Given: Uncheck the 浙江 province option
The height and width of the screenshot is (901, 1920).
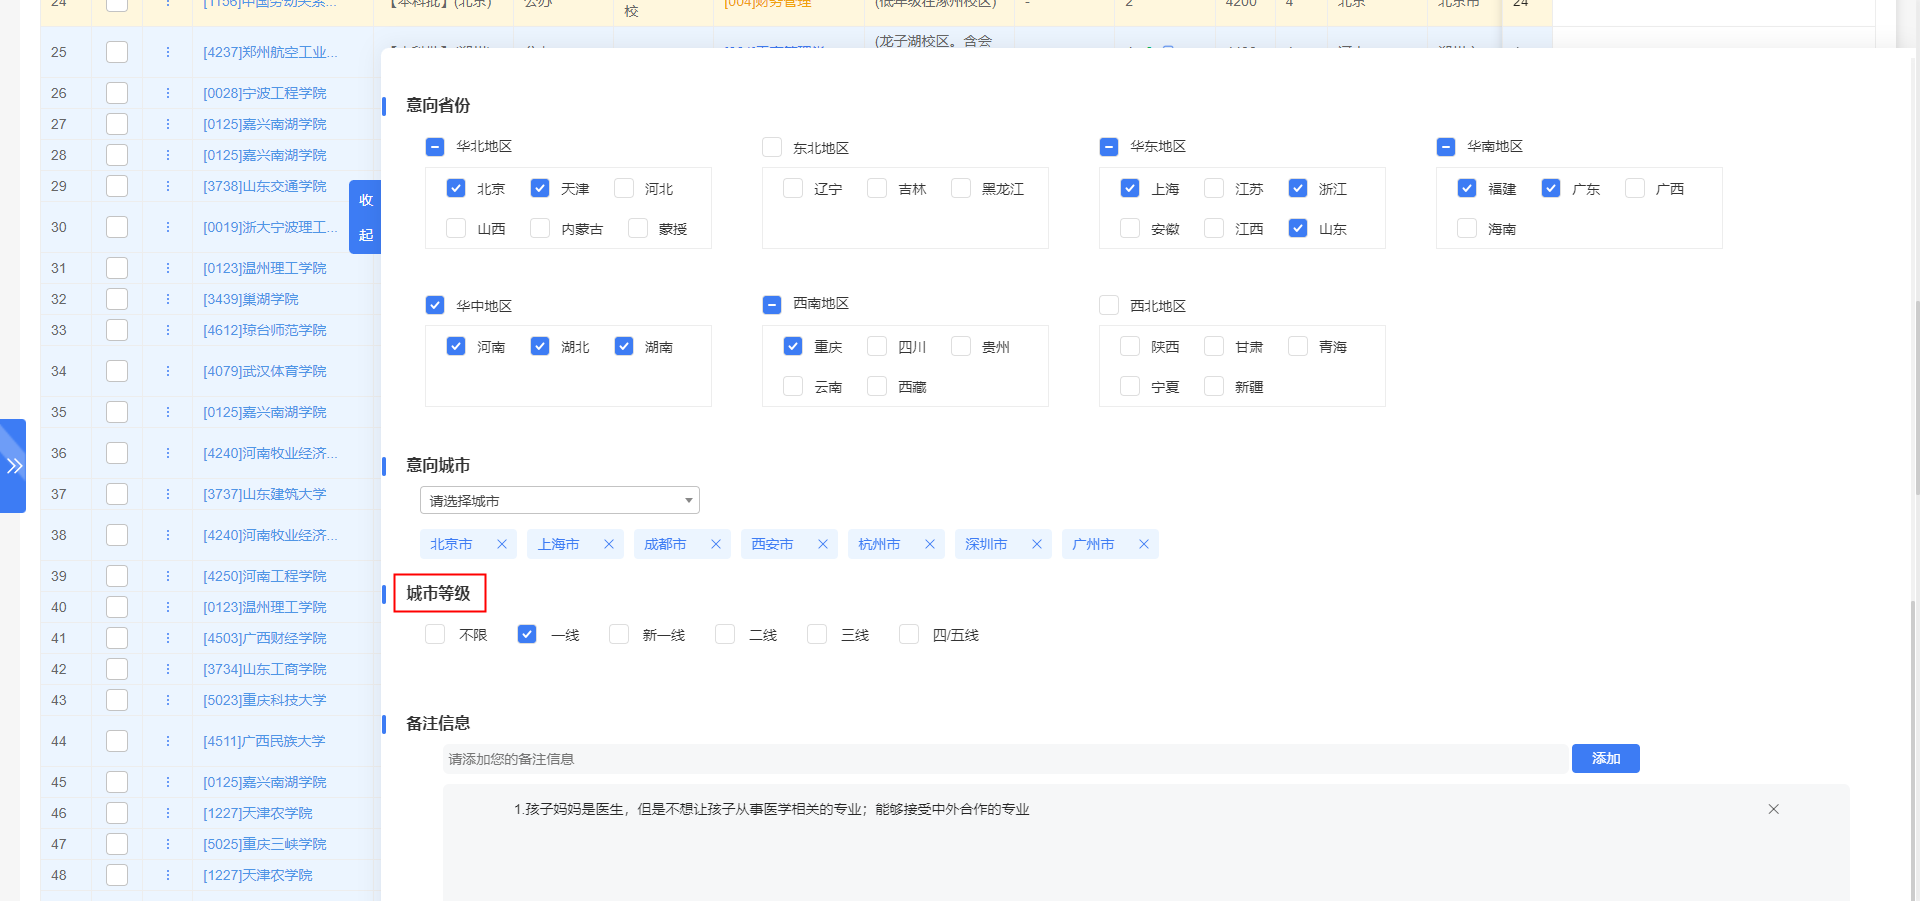Looking at the screenshot, I should 1298,188.
